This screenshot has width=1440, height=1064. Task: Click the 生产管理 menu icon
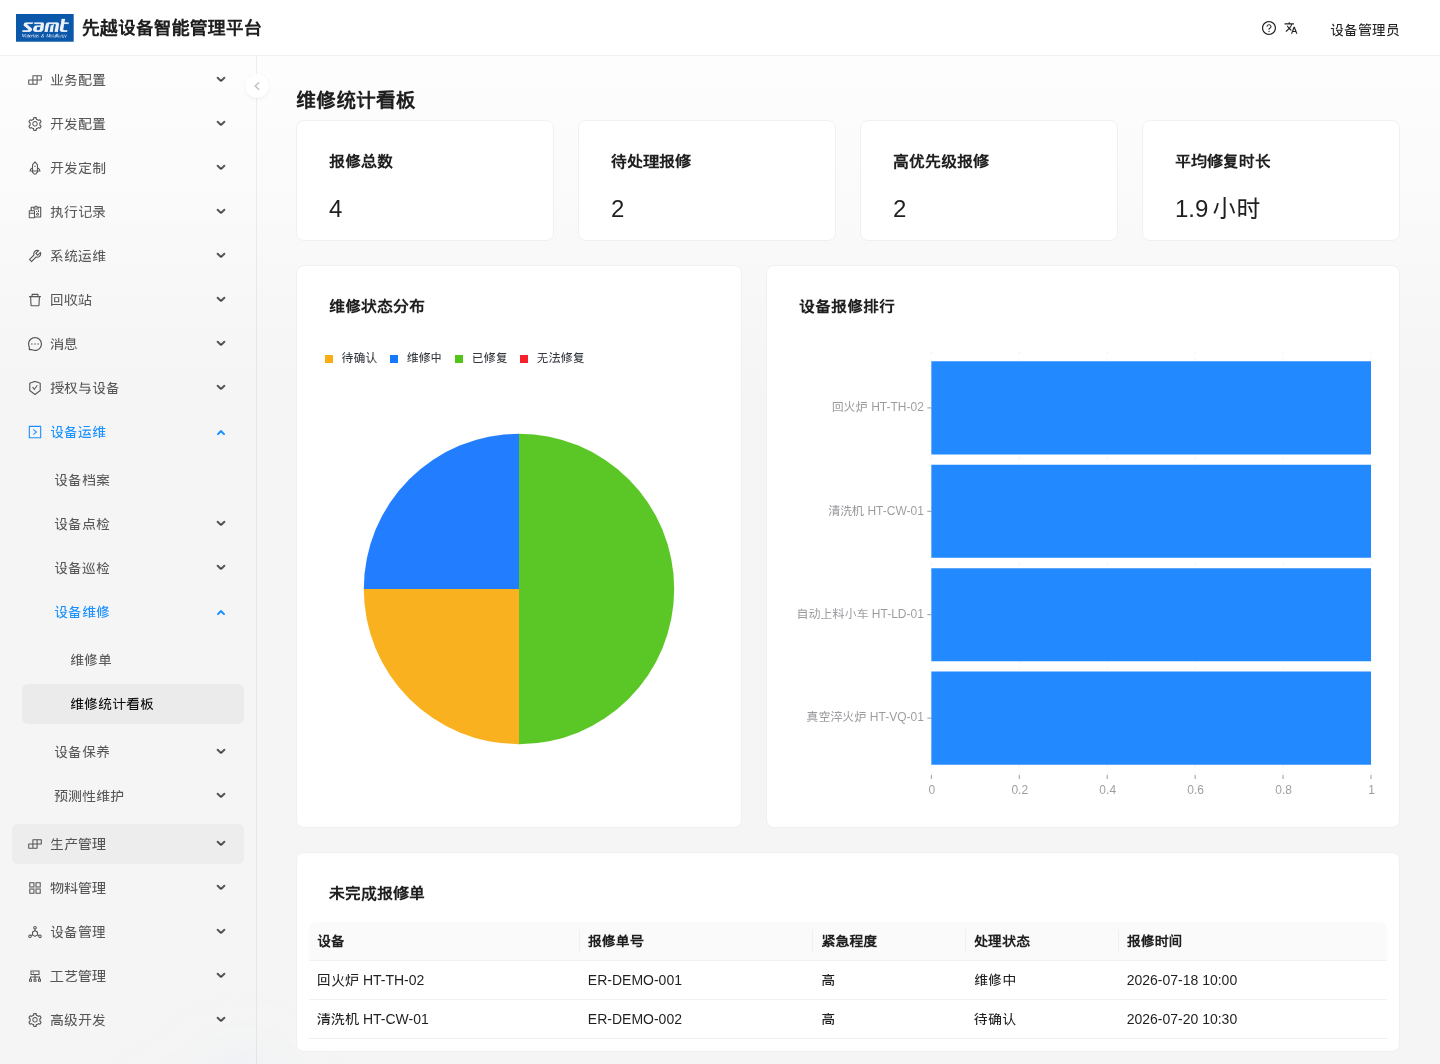click(x=35, y=844)
